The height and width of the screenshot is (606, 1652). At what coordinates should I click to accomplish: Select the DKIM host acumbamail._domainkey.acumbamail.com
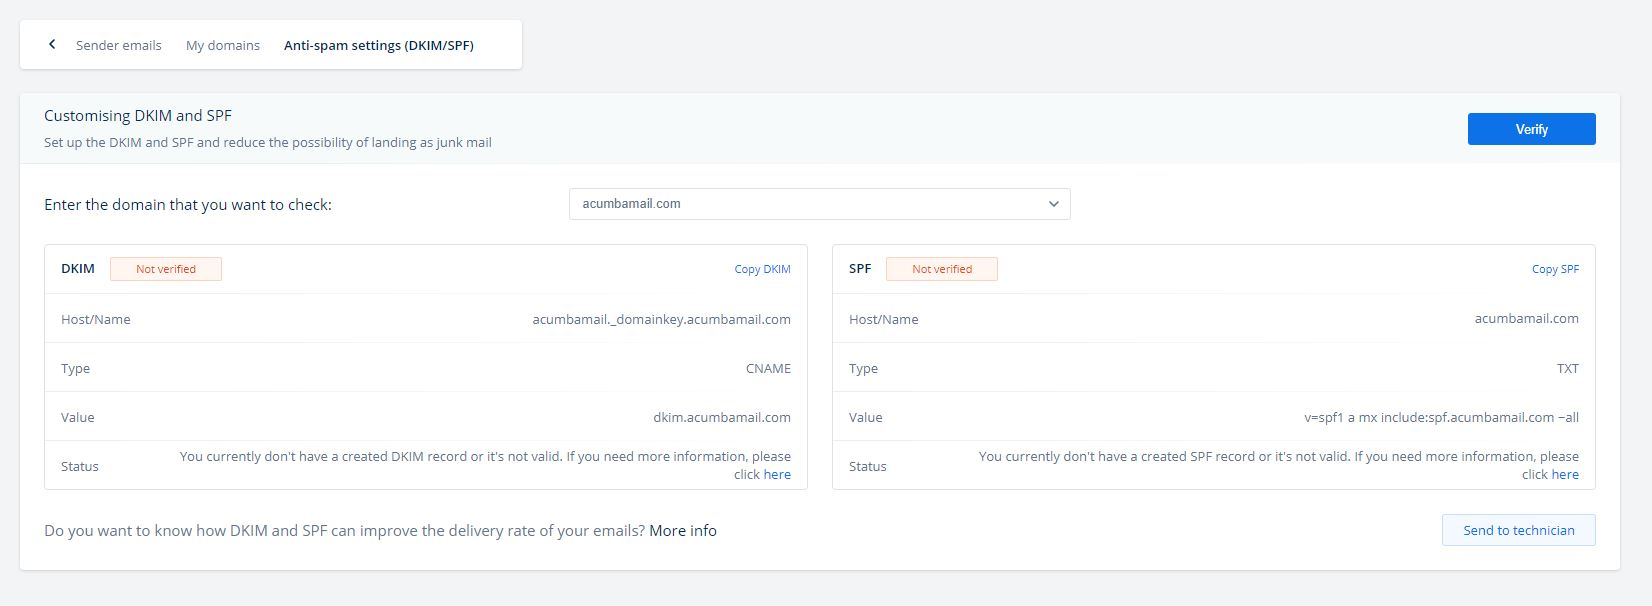click(x=661, y=319)
